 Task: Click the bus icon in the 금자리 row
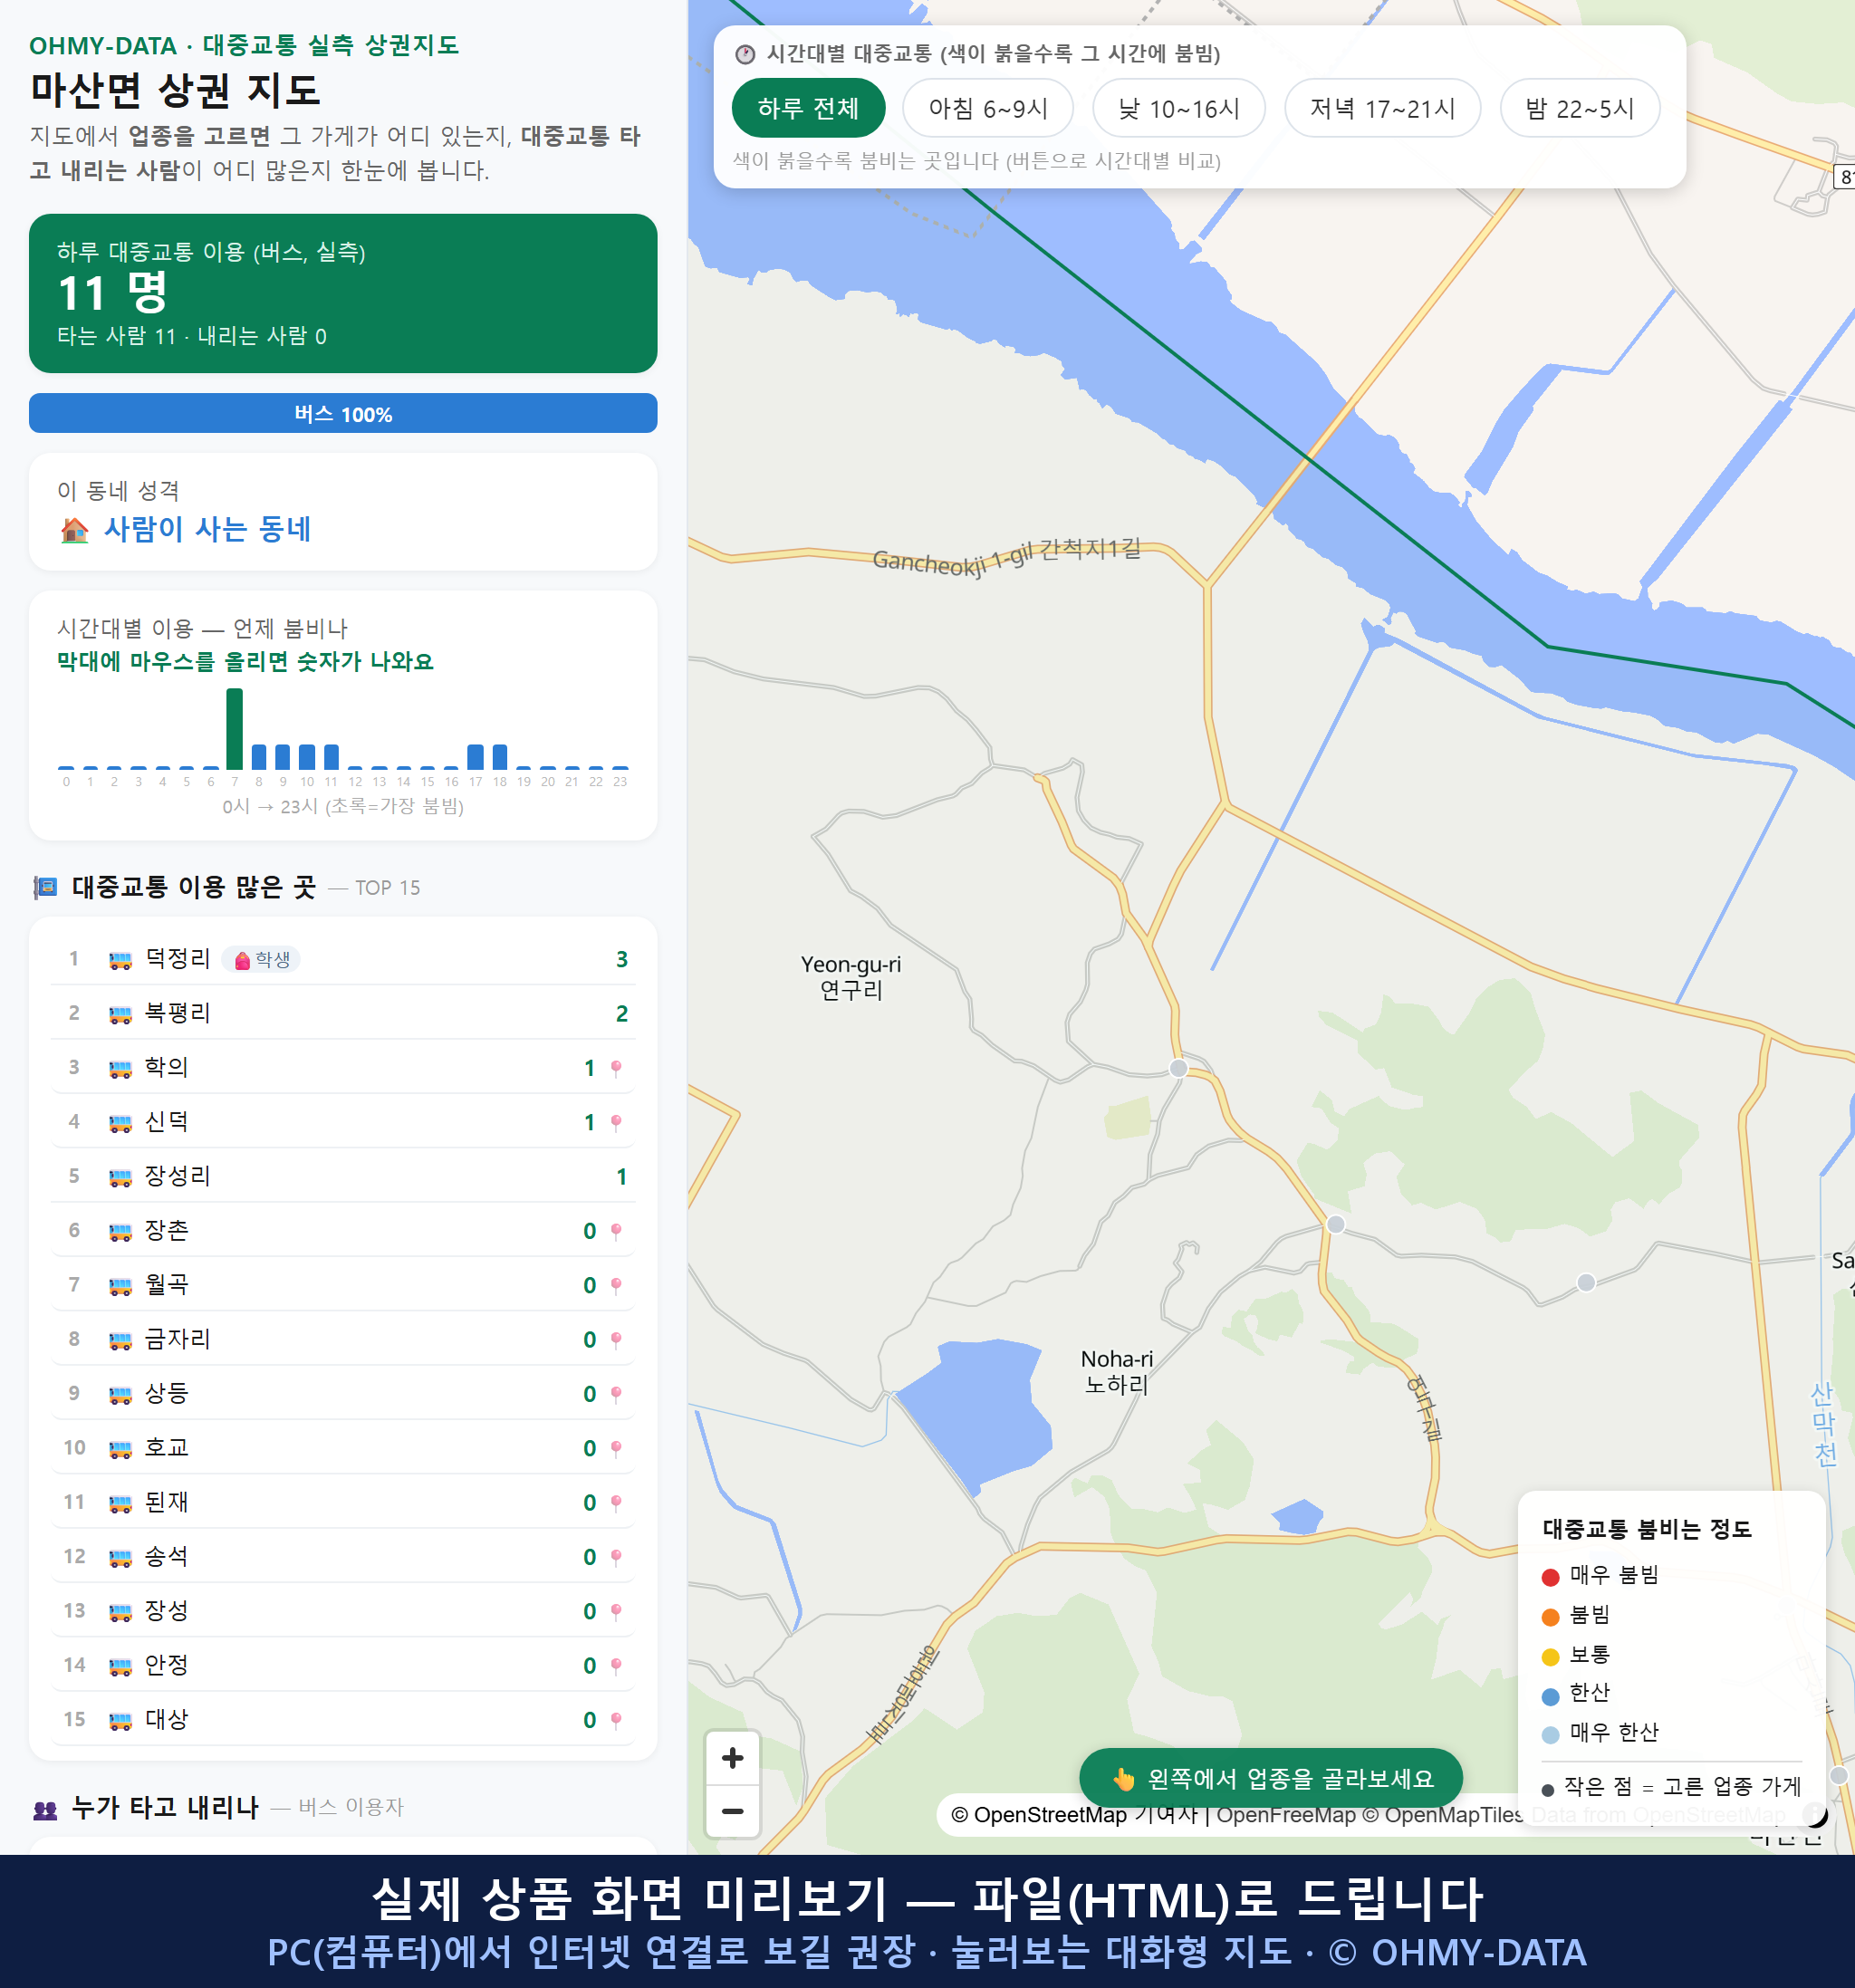[x=120, y=1340]
